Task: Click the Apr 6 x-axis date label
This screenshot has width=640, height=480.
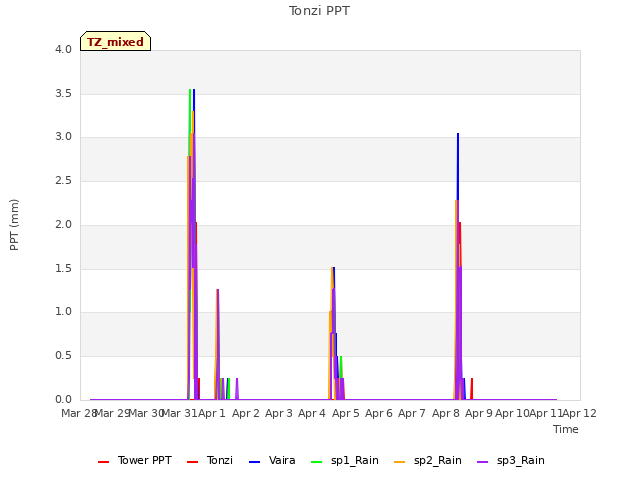Action: [379, 413]
